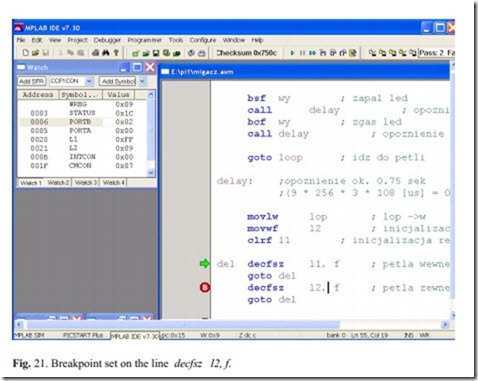Select the STATUS row in Watch

82,113
